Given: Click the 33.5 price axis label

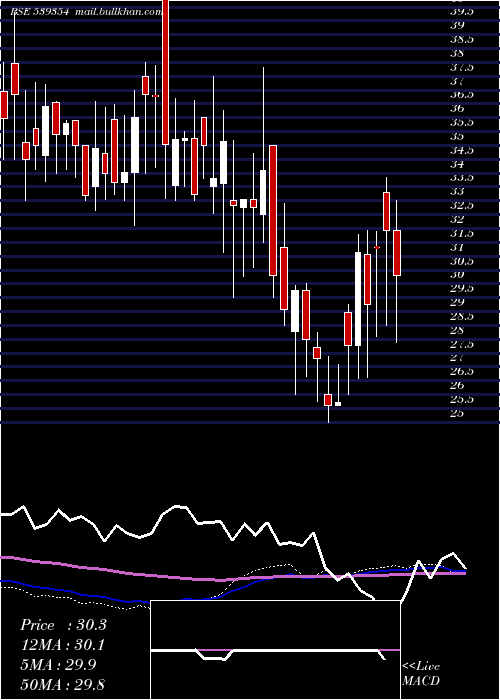Looking at the screenshot, I should (461, 178).
